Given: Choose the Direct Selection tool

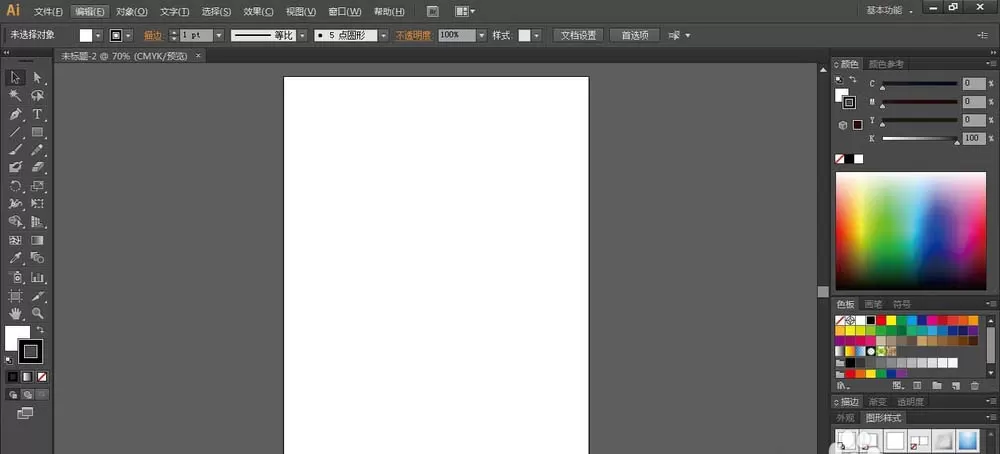Looking at the screenshot, I should click(x=37, y=78).
